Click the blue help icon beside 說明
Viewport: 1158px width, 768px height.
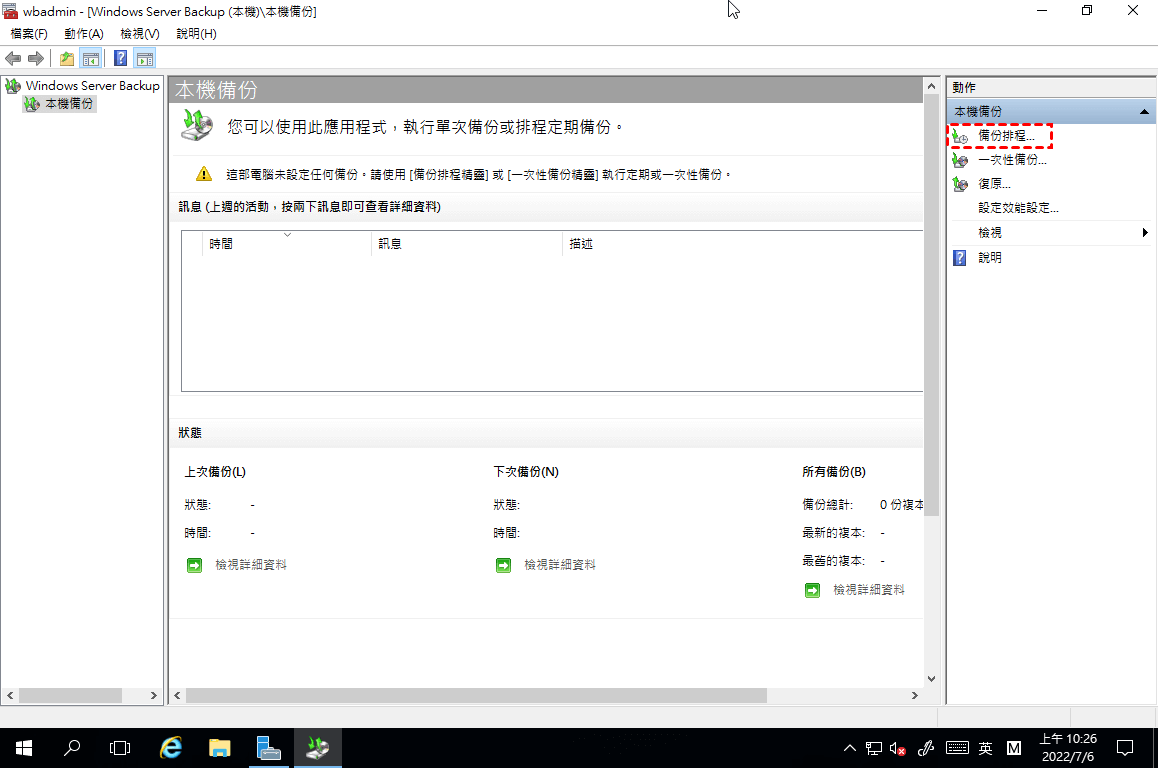click(x=959, y=258)
